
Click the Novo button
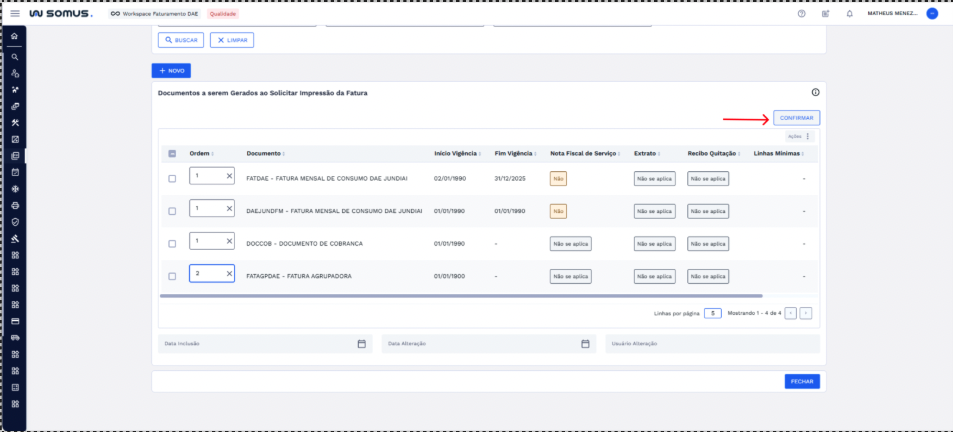tap(171, 71)
